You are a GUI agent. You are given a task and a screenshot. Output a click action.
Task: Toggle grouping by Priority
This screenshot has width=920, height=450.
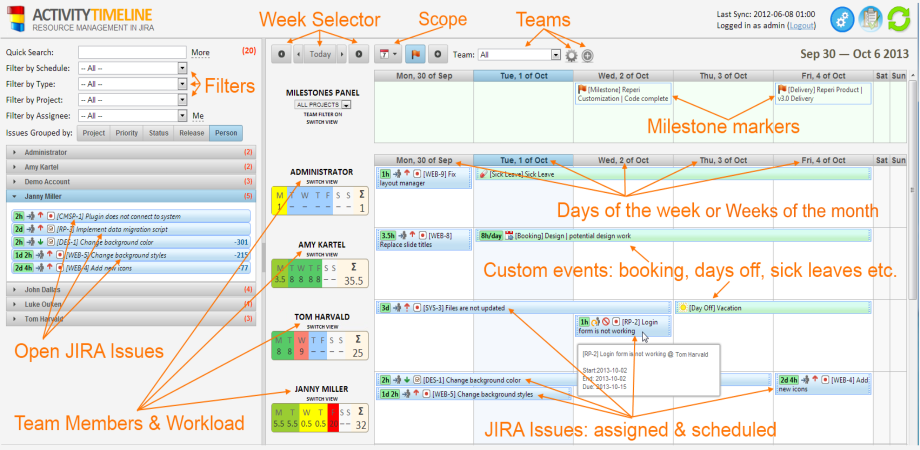coord(126,132)
